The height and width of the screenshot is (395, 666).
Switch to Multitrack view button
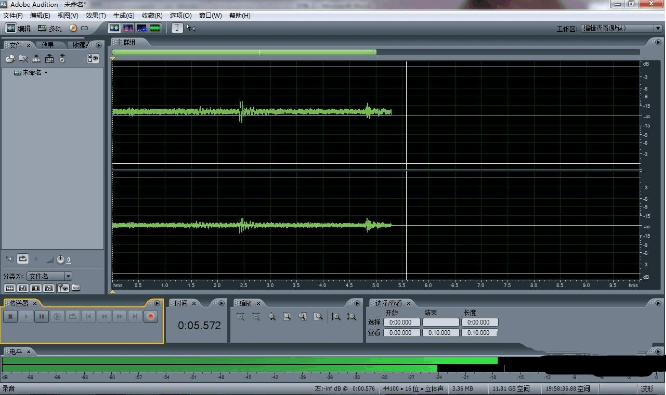49,28
